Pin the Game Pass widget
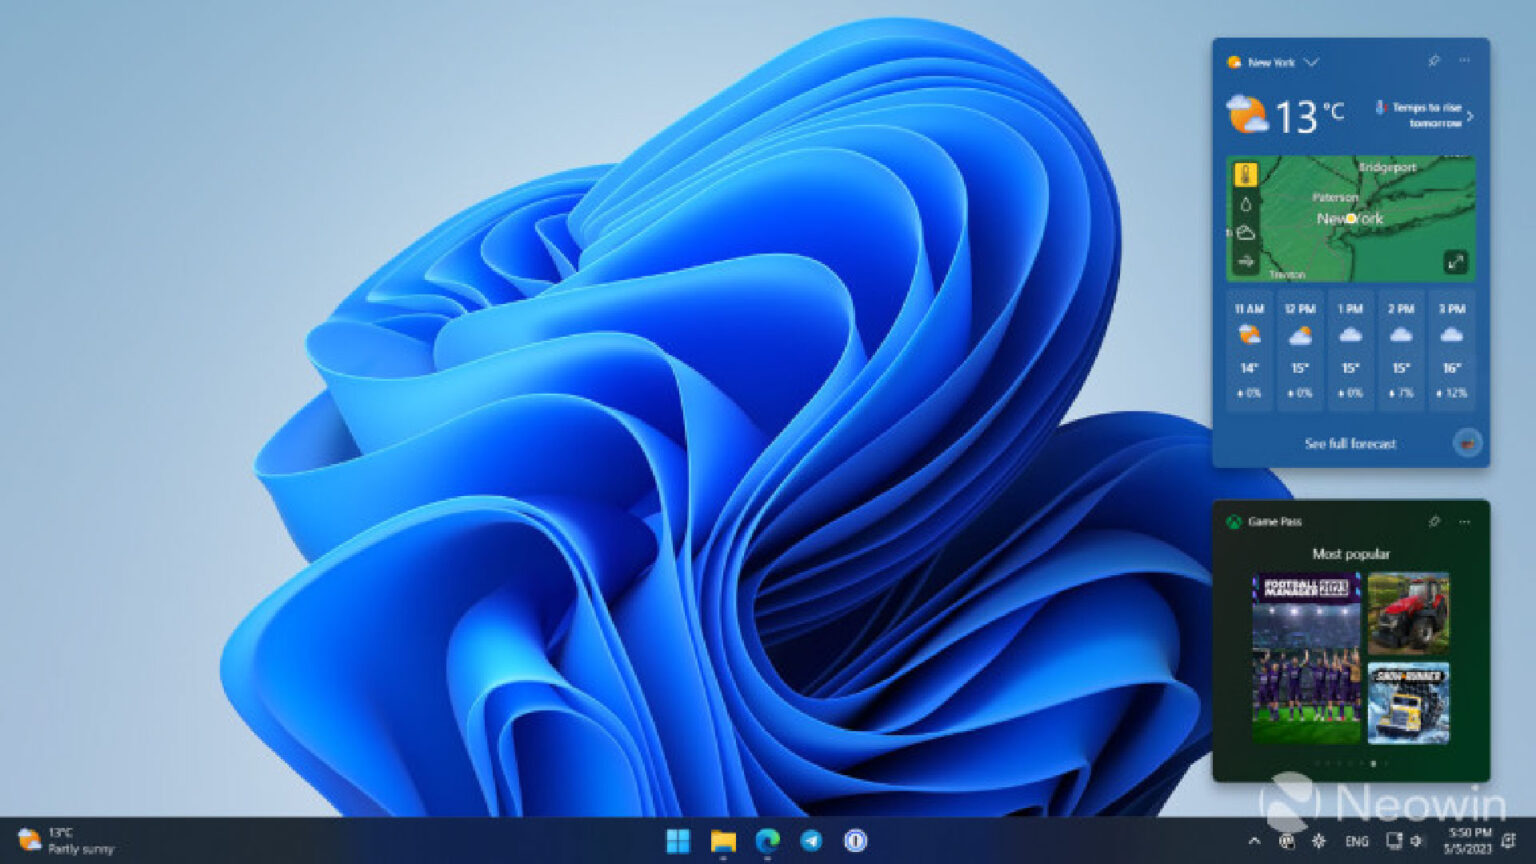Image resolution: width=1536 pixels, height=864 pixels. point(1434,521)
